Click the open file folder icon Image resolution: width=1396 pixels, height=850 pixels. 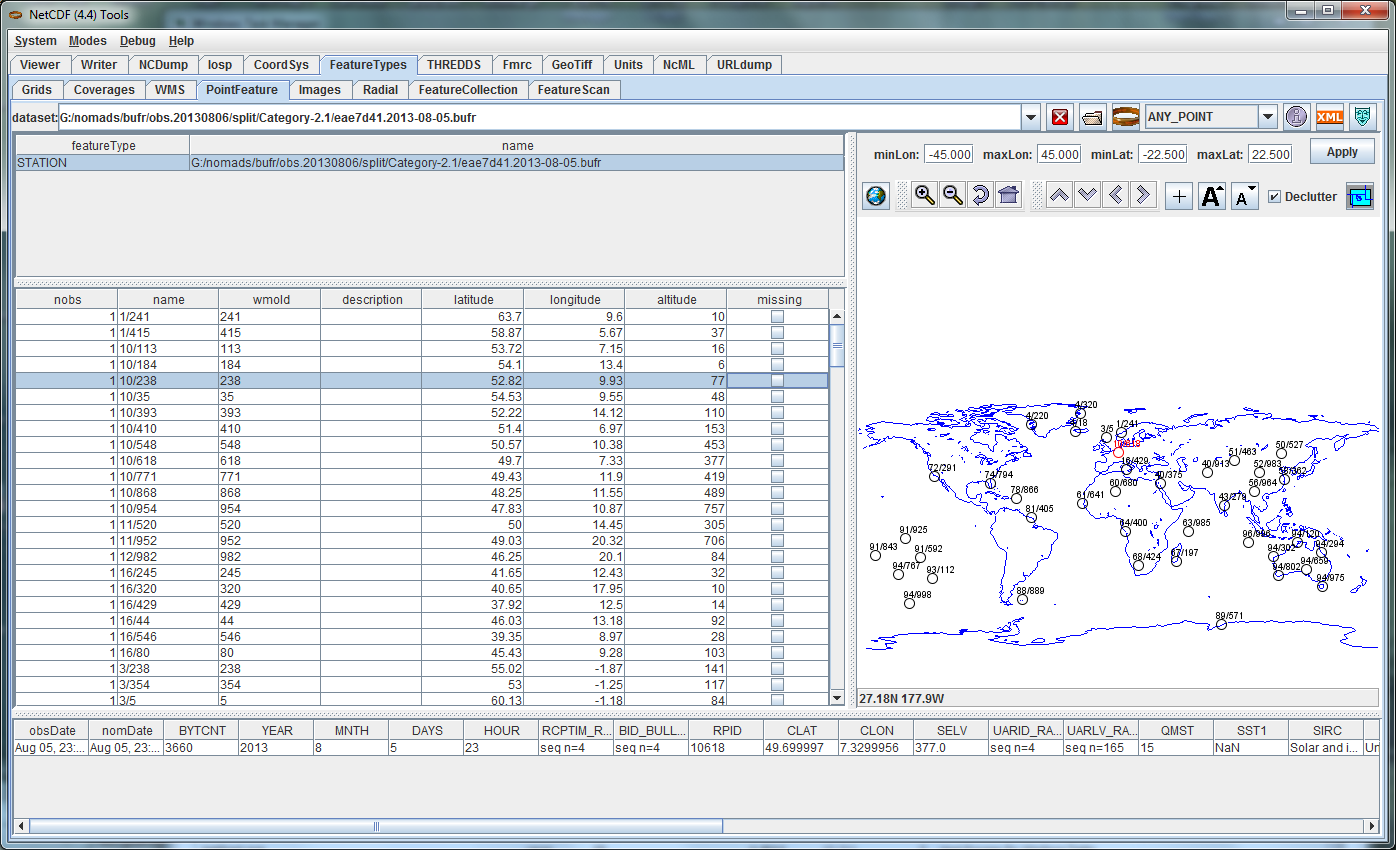1093,117
